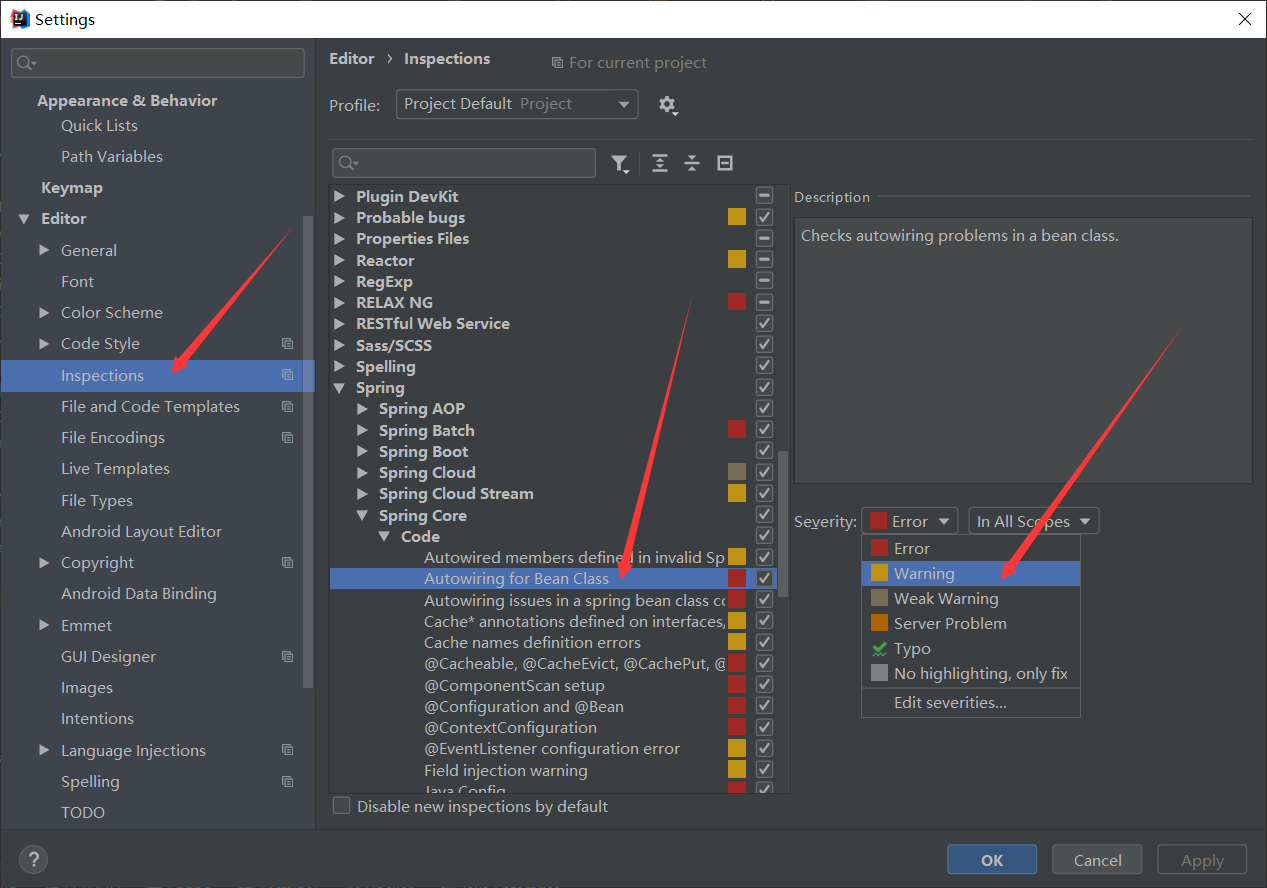Click project-level icon beside Code Style
Screen dimensions: 1267x888
tap(288, 344)
